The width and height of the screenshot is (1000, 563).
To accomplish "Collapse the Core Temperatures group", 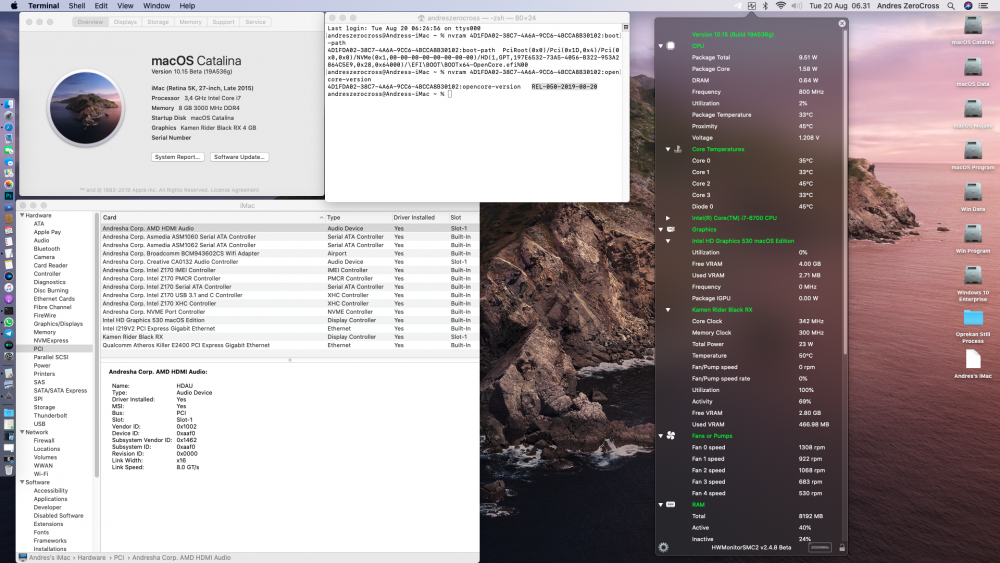I will [x=668, y=149].
